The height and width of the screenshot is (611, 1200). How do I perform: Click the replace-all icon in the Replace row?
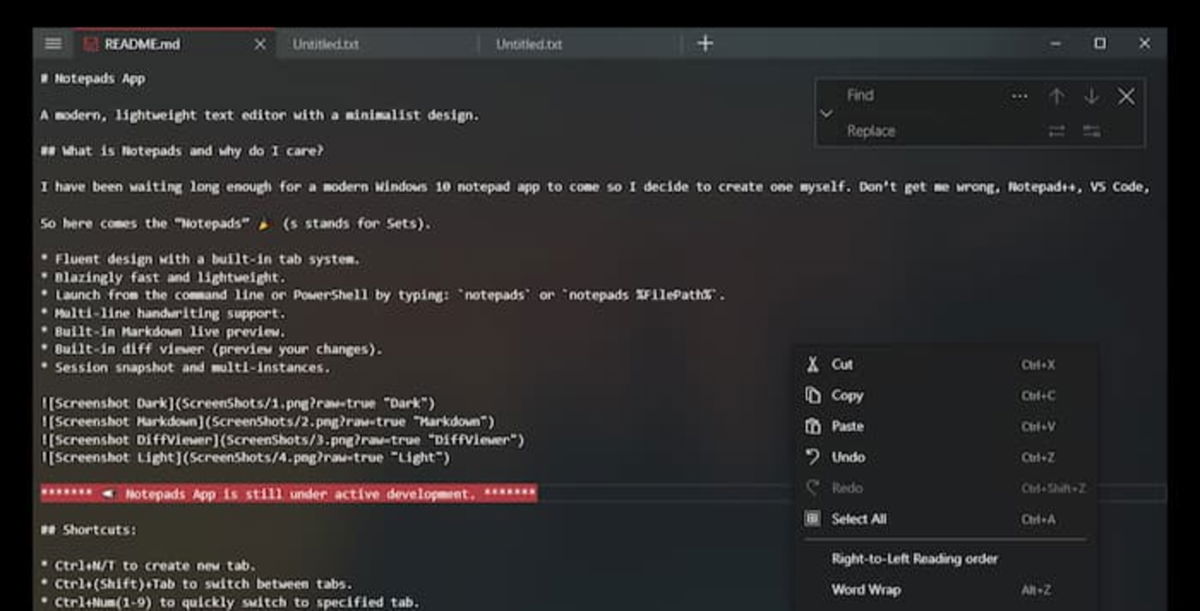(x=1091, y=130)
